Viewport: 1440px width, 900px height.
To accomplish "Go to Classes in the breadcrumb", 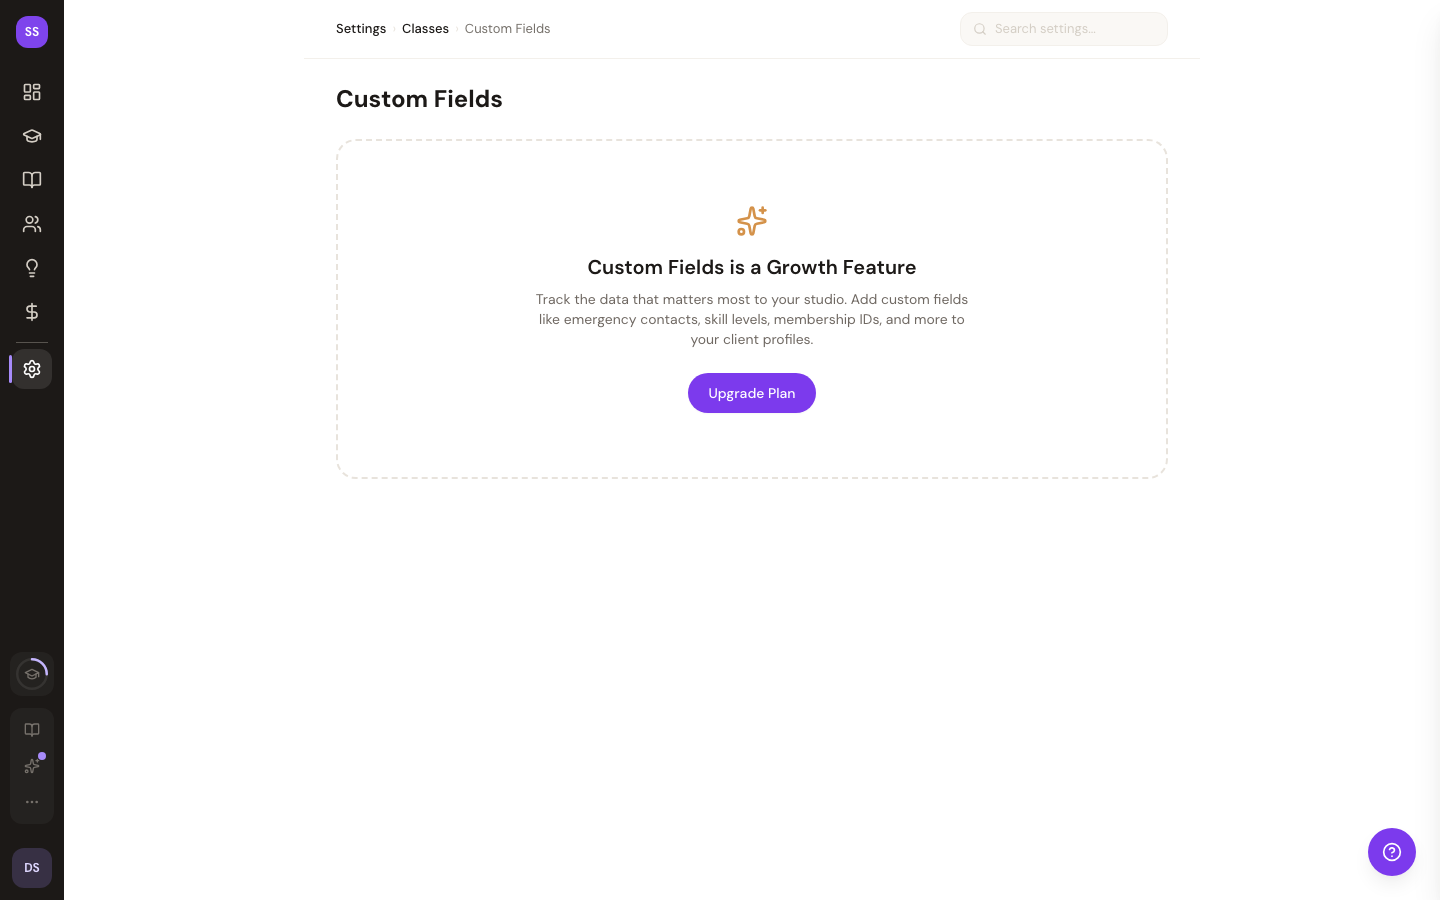I will click(425, 29).
